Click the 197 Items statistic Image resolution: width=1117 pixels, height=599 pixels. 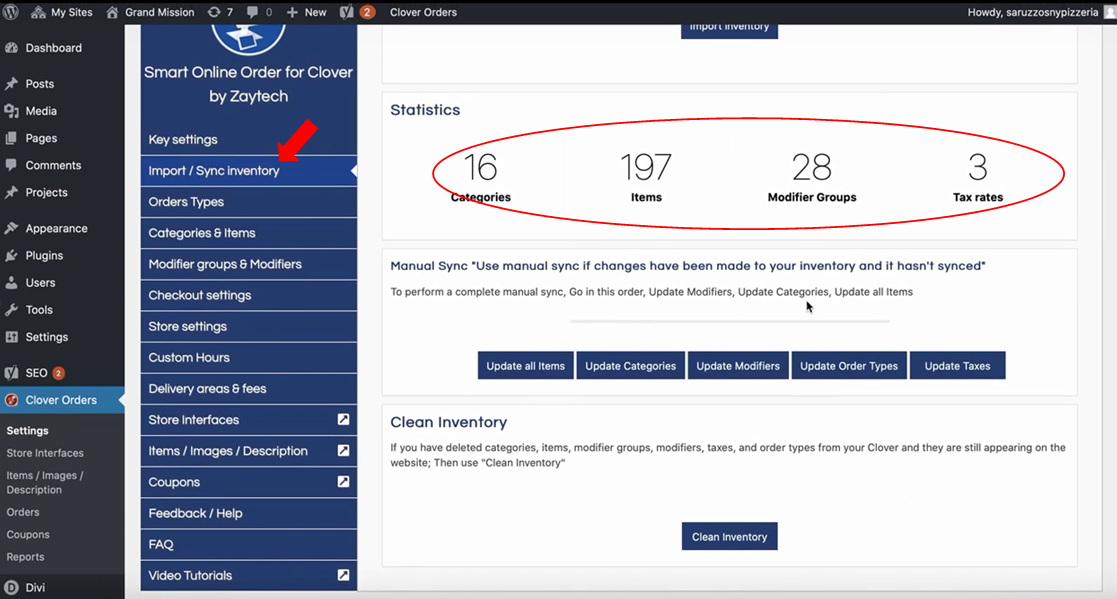[646, 178]
